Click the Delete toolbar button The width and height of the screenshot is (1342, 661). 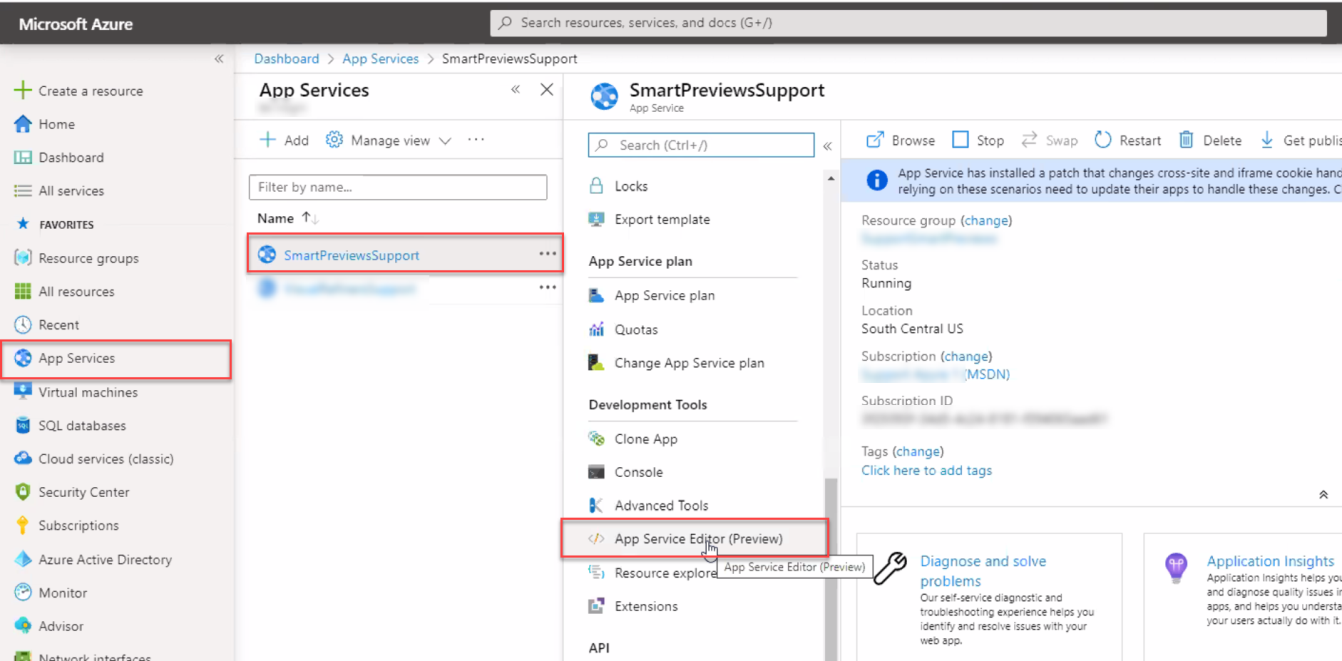point(1209,140)
